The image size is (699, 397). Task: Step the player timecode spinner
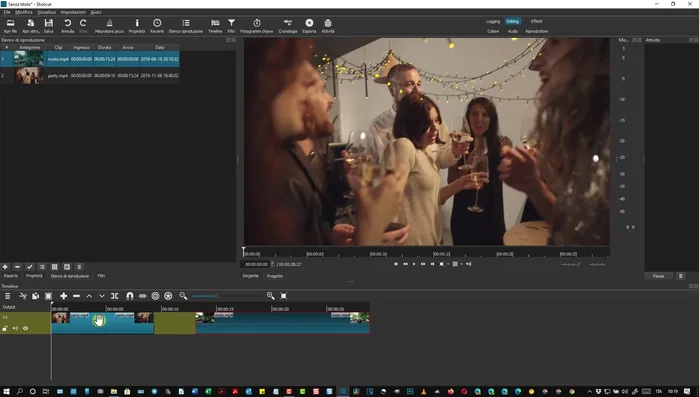click(272, 264)
